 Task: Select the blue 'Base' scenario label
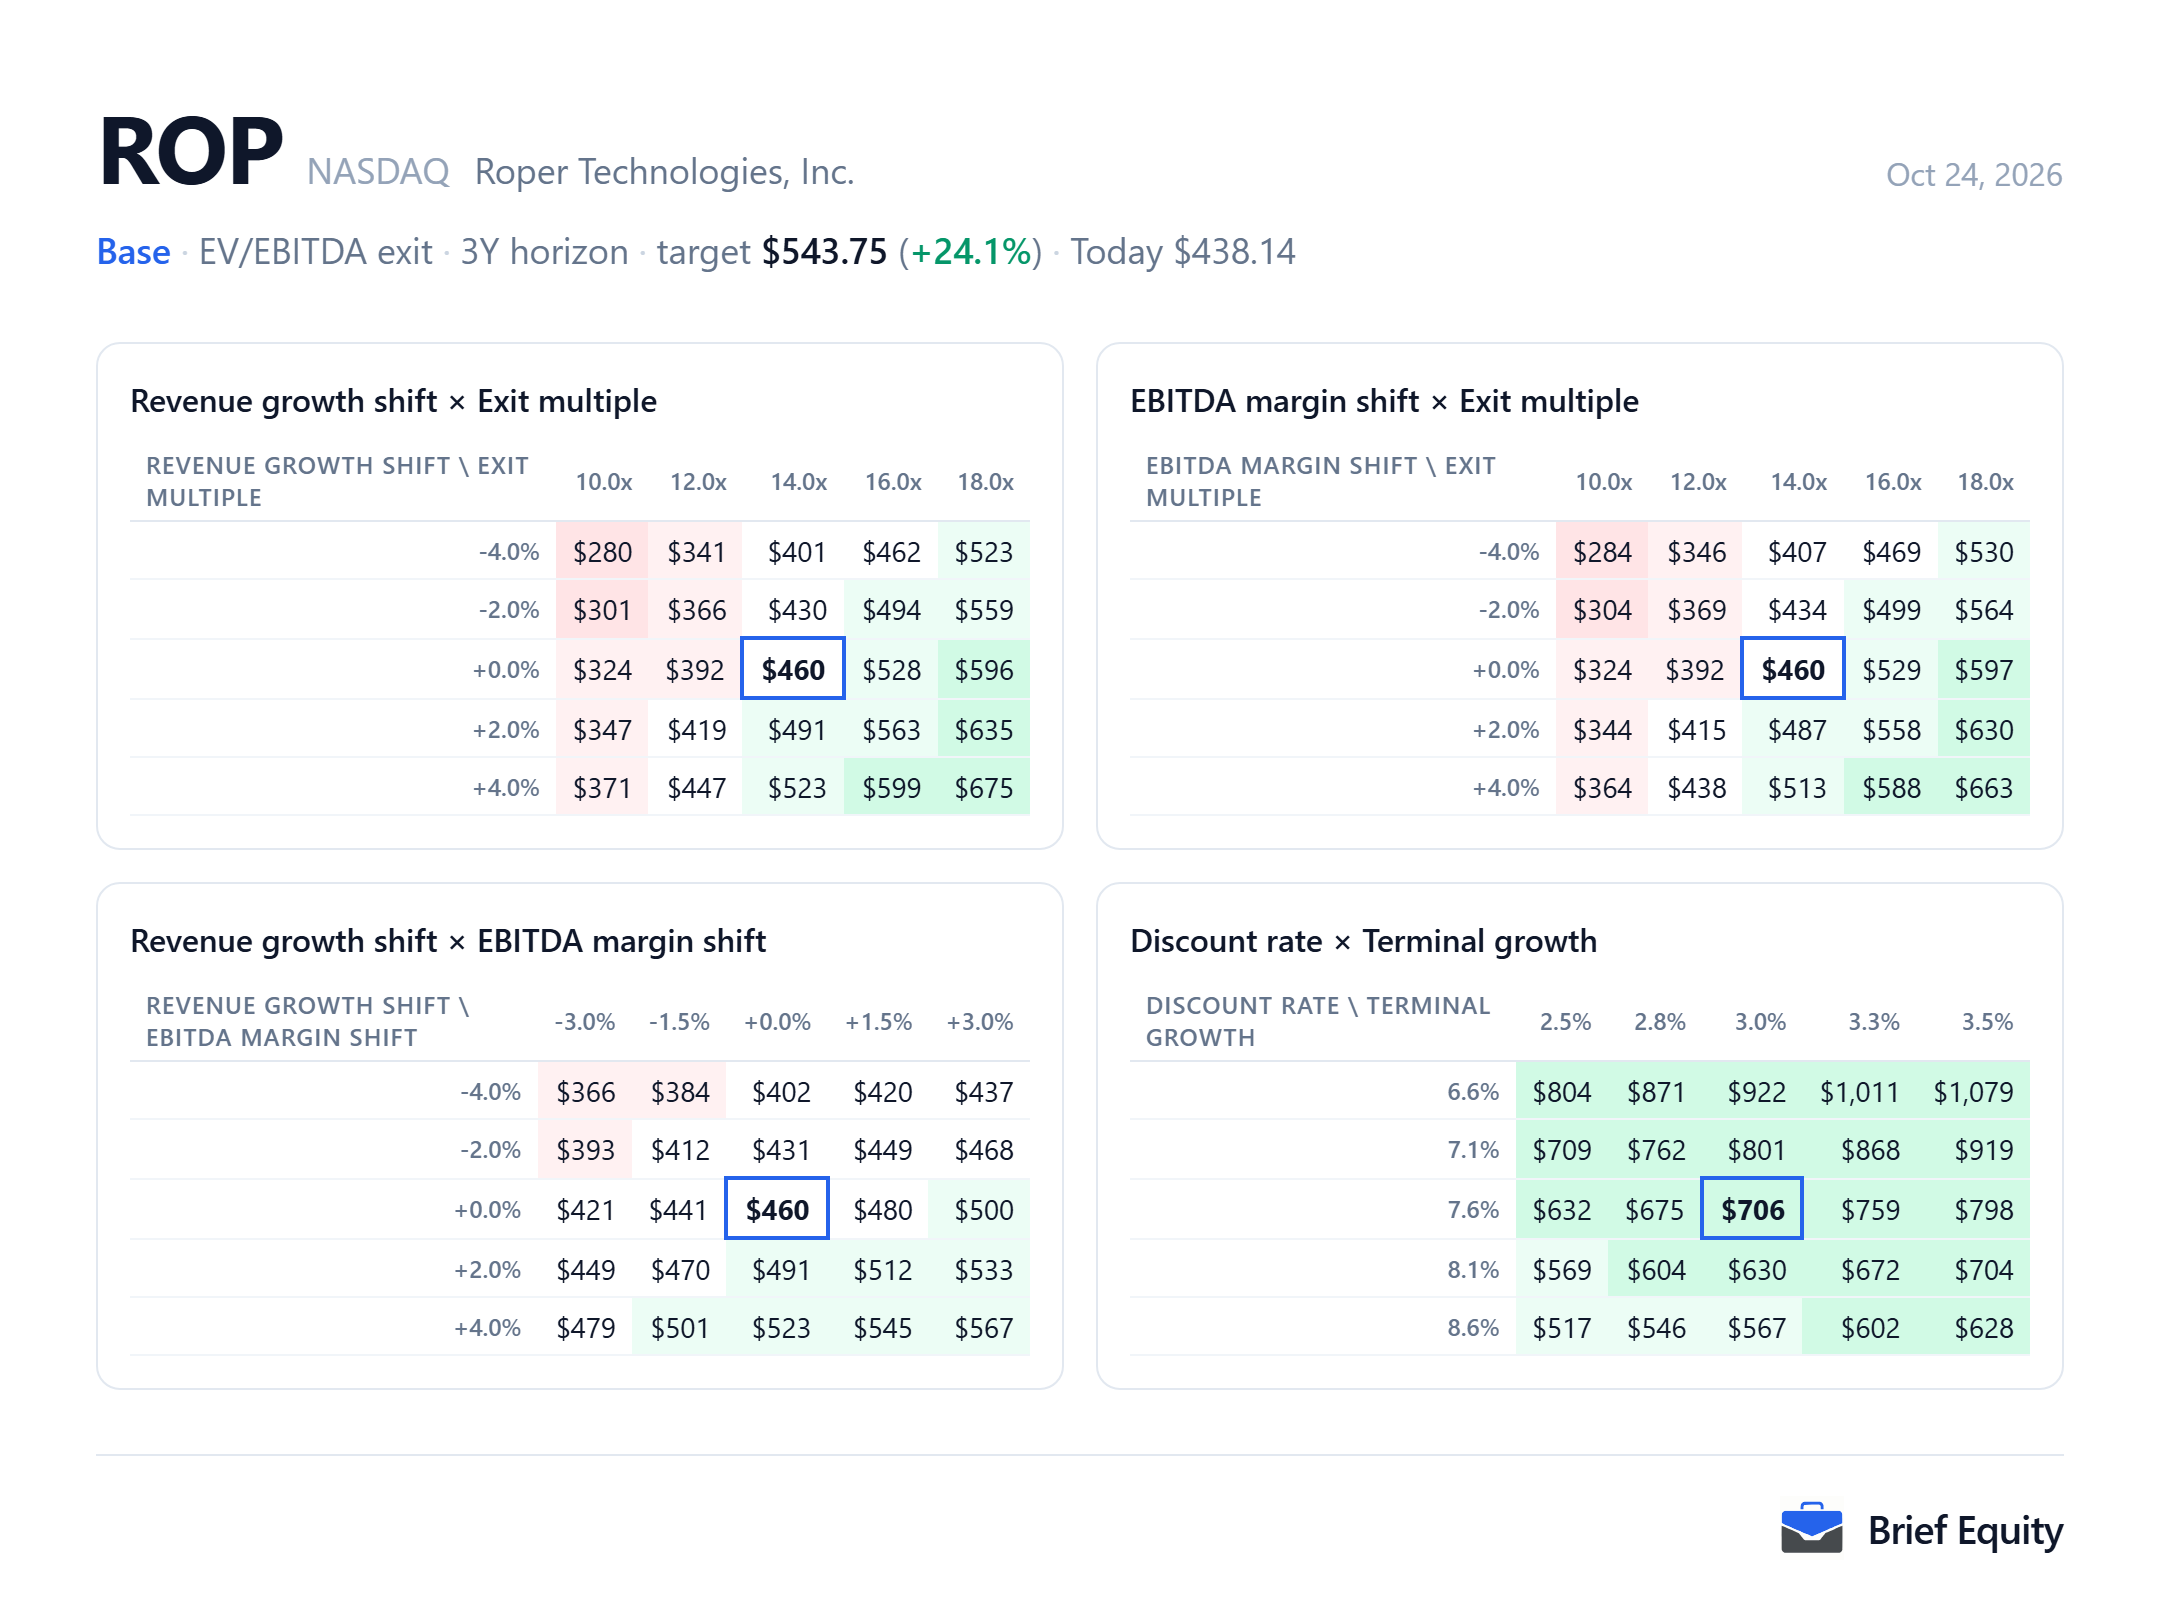[133, 252]
